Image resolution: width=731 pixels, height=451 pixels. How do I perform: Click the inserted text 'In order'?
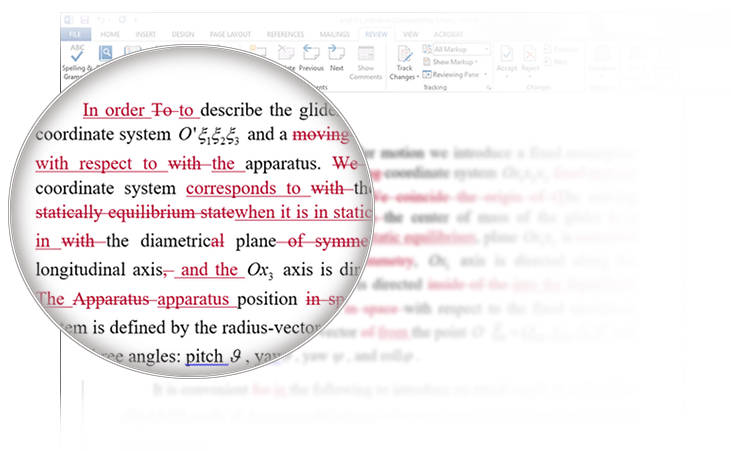tap(114, 110)
